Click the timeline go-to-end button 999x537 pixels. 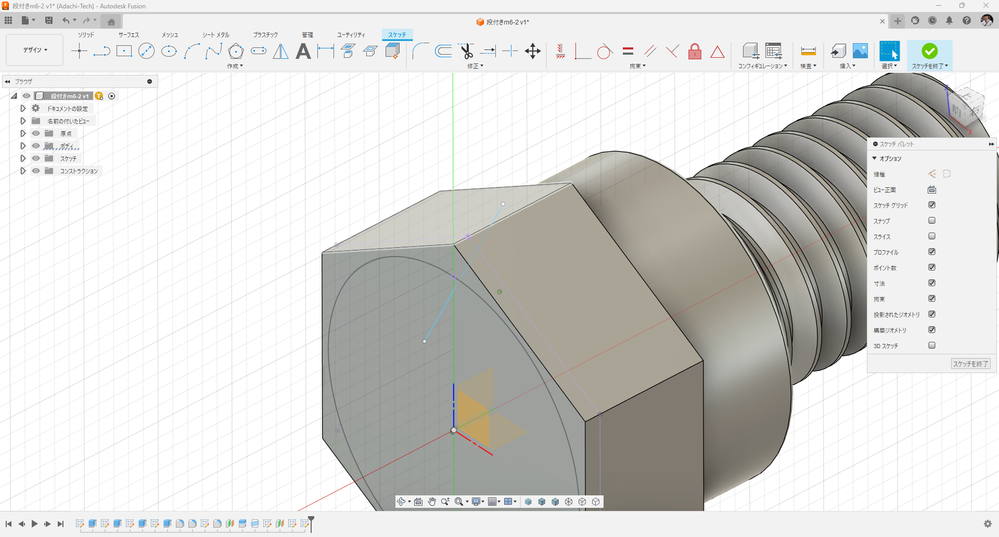pos(61,524)
